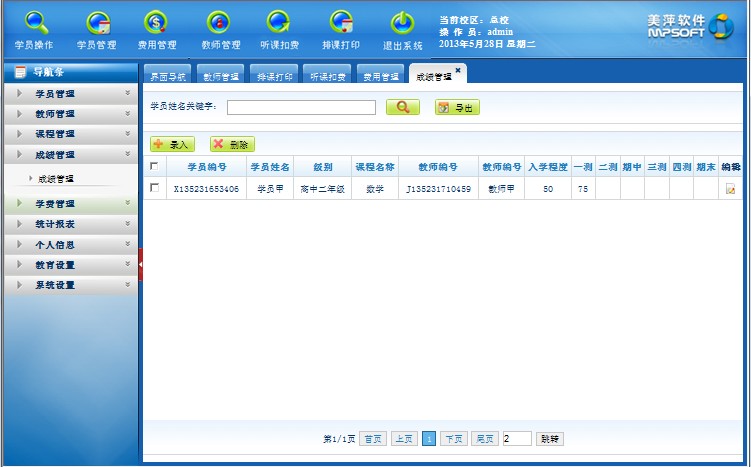
Task: Open 听课扣费 in the top toolbar
Action: pos(281,29)
